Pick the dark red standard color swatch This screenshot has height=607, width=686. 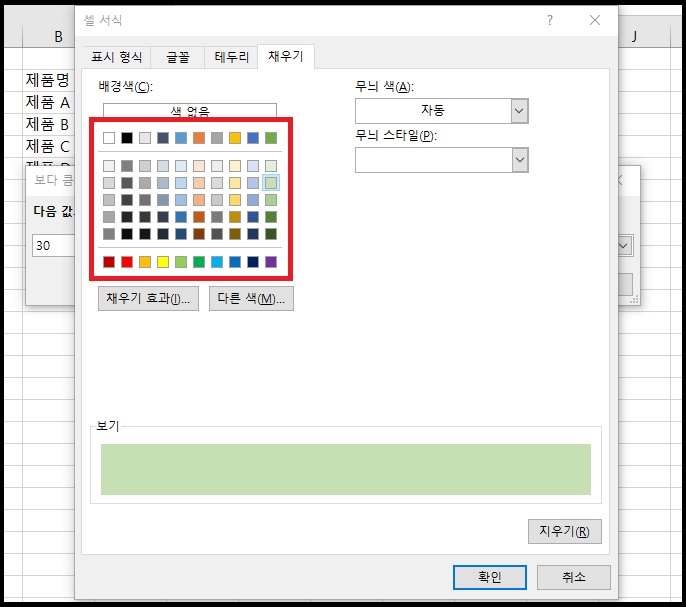coord(109,262)
